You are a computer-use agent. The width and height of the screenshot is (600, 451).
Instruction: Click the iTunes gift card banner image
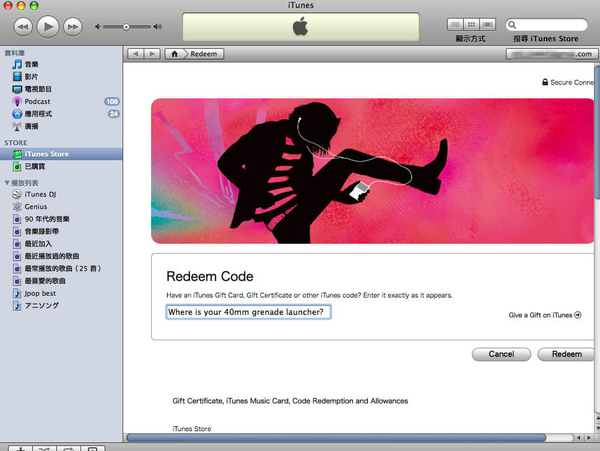pyautogui.click(x=372, y=171)
